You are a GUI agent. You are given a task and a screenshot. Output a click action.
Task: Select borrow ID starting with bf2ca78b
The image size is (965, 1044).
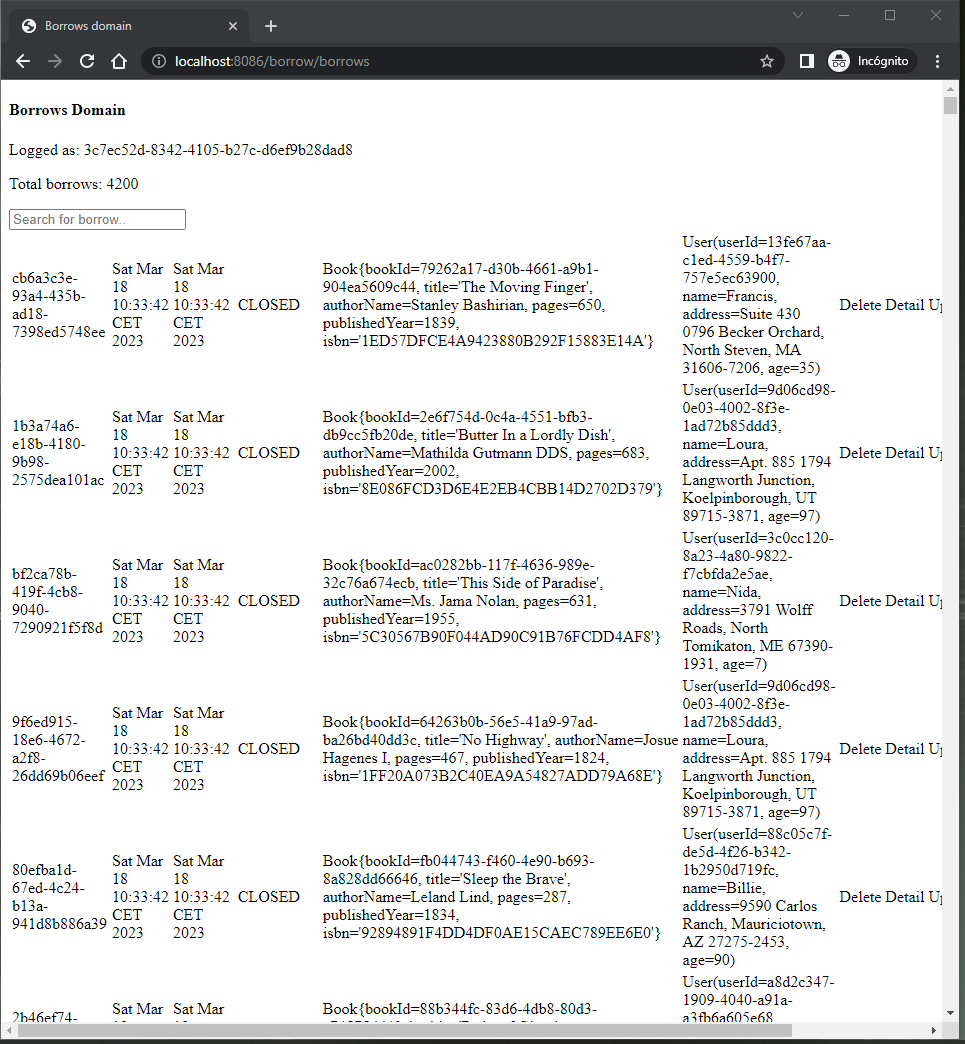pos(57,601)
